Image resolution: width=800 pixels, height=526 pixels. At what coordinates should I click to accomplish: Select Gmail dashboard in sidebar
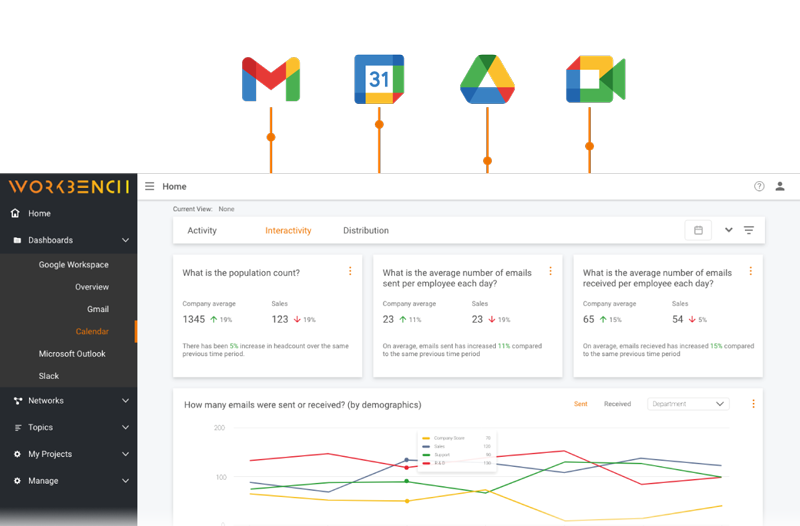click(97, 309)
